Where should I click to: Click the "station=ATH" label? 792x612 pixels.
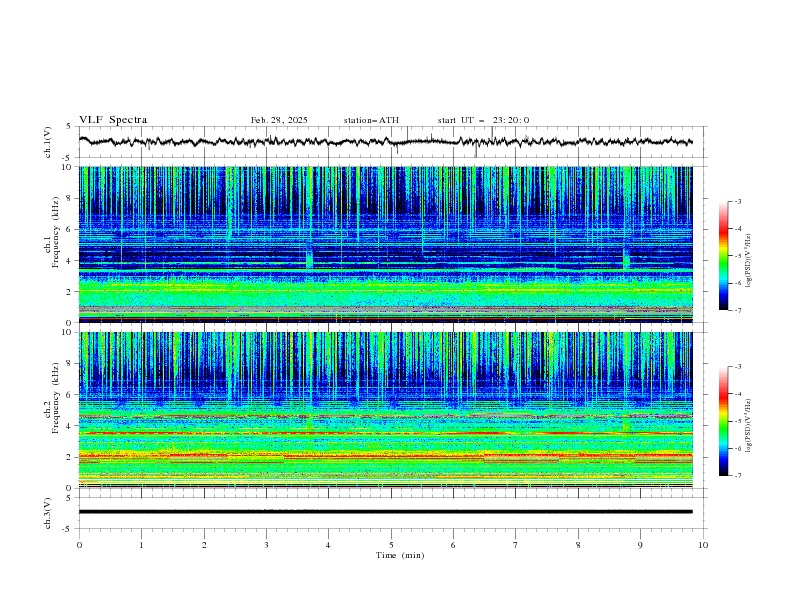pyautogui.click(x=371, y=120)
